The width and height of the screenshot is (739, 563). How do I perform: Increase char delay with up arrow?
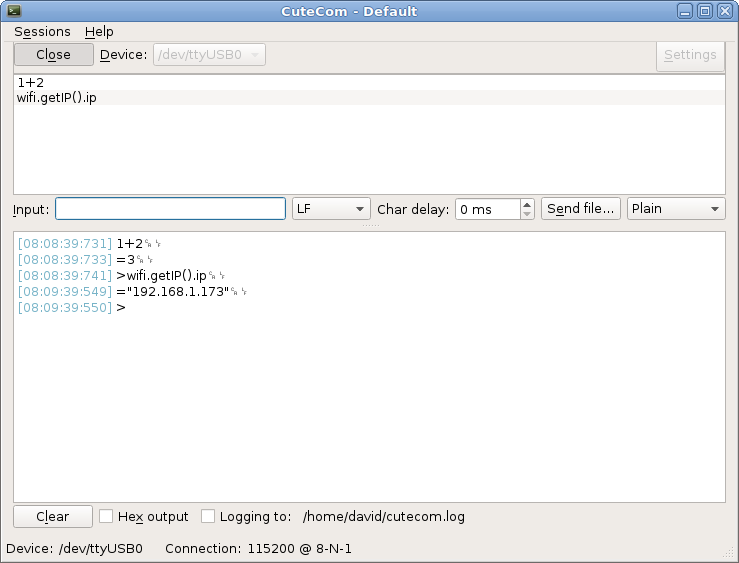pos(527,204)
